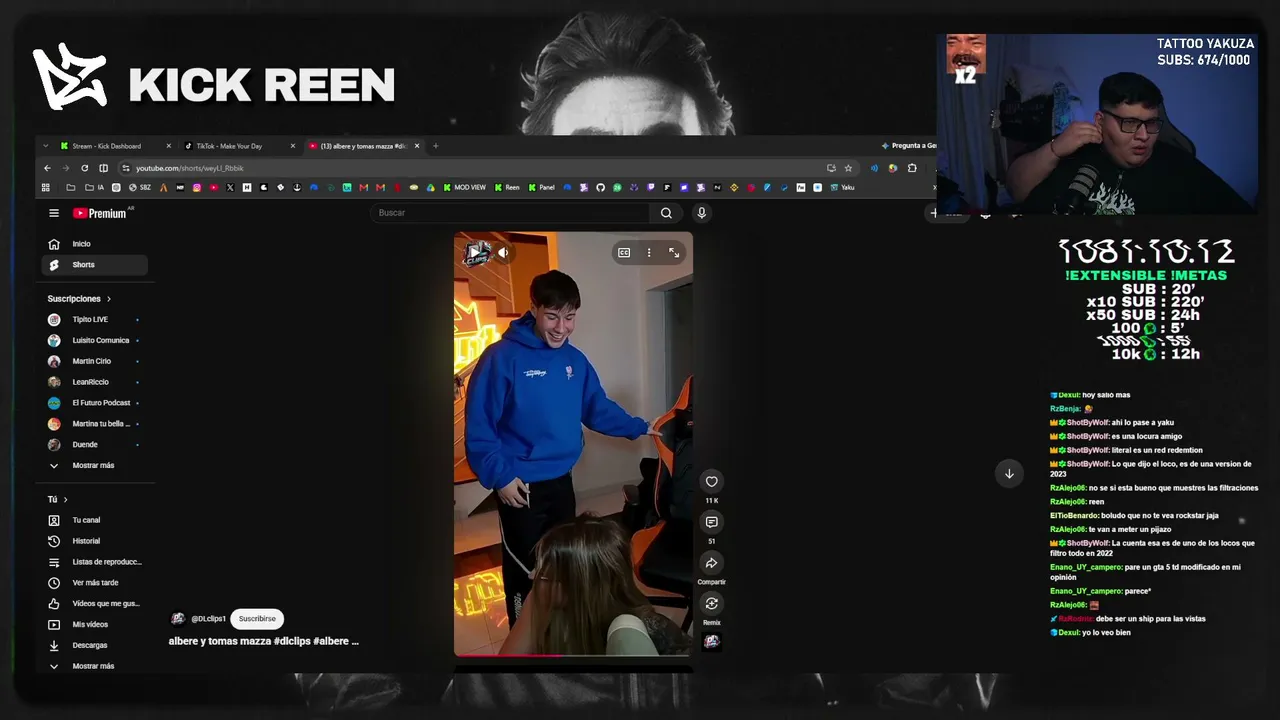Open the Tipito LIVE subscription
1280x720 pixels.
click(x=95, y=320)
